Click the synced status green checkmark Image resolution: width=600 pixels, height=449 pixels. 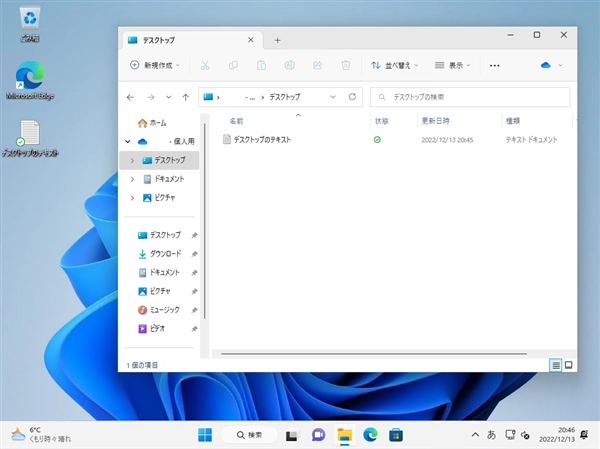click(x=377, y=140)
